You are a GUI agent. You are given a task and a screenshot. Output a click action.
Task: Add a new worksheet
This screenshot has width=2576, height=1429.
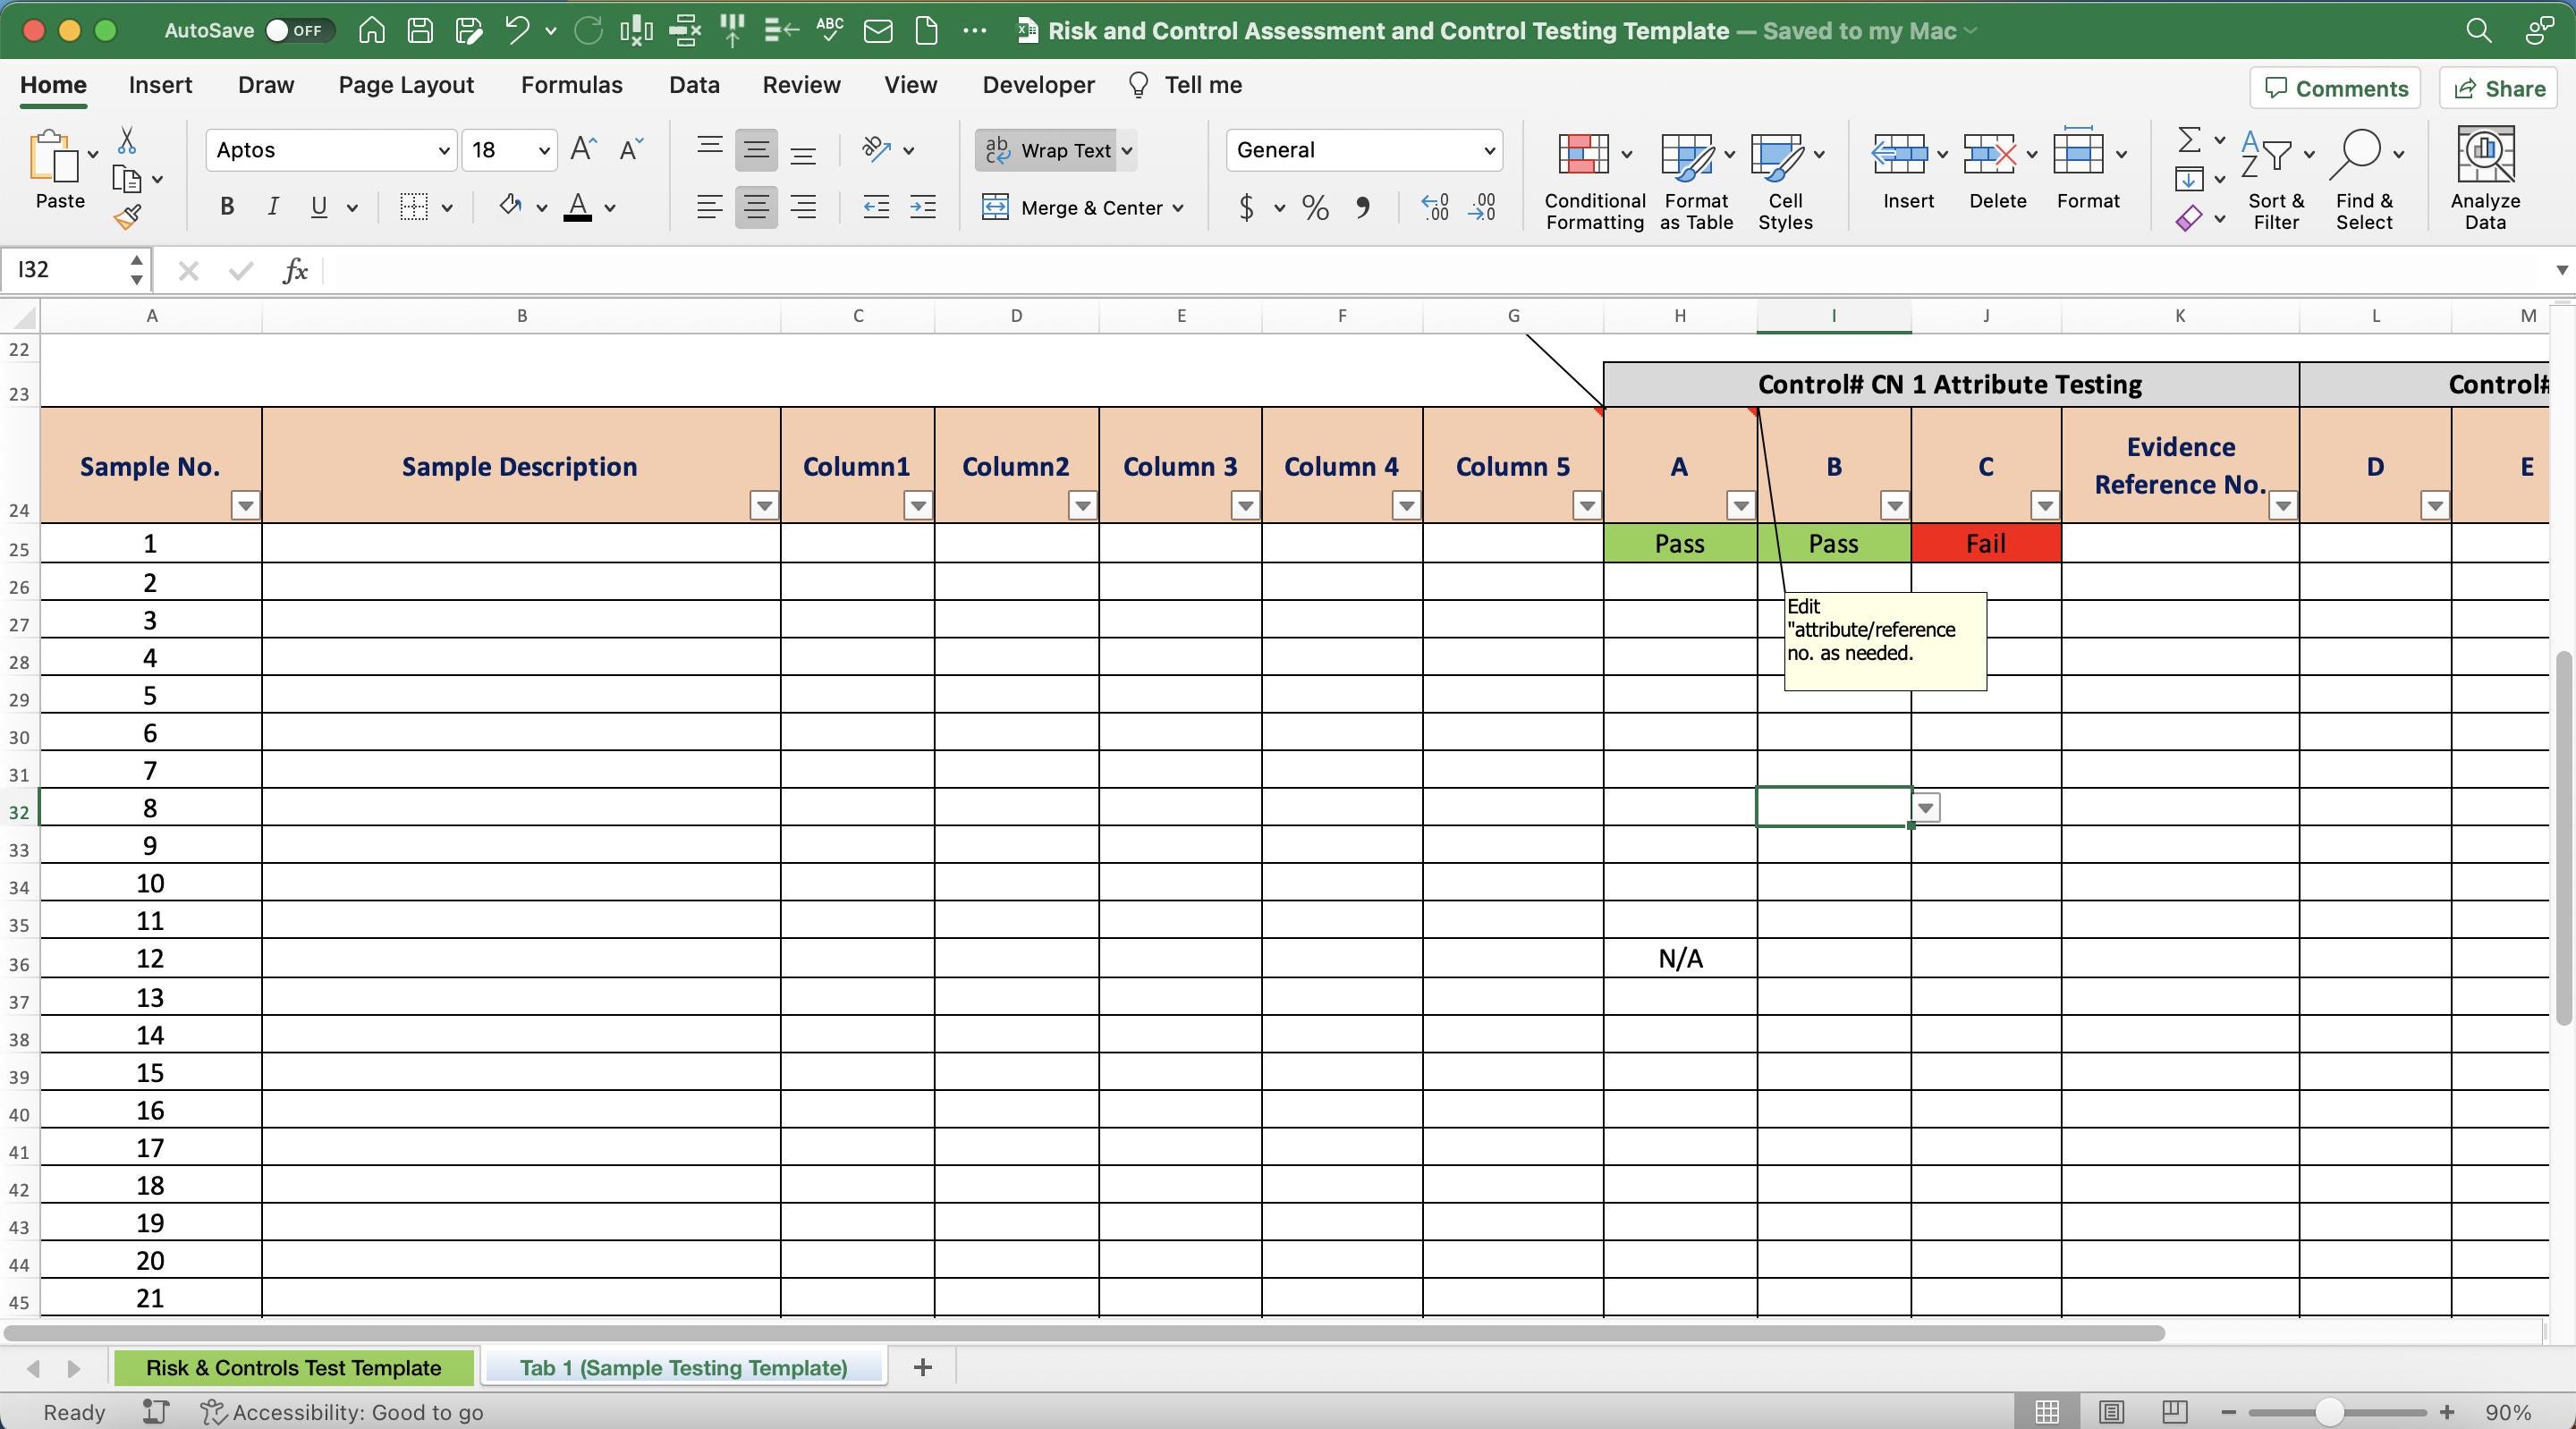pyautogui.click(x=921, y=1367)
